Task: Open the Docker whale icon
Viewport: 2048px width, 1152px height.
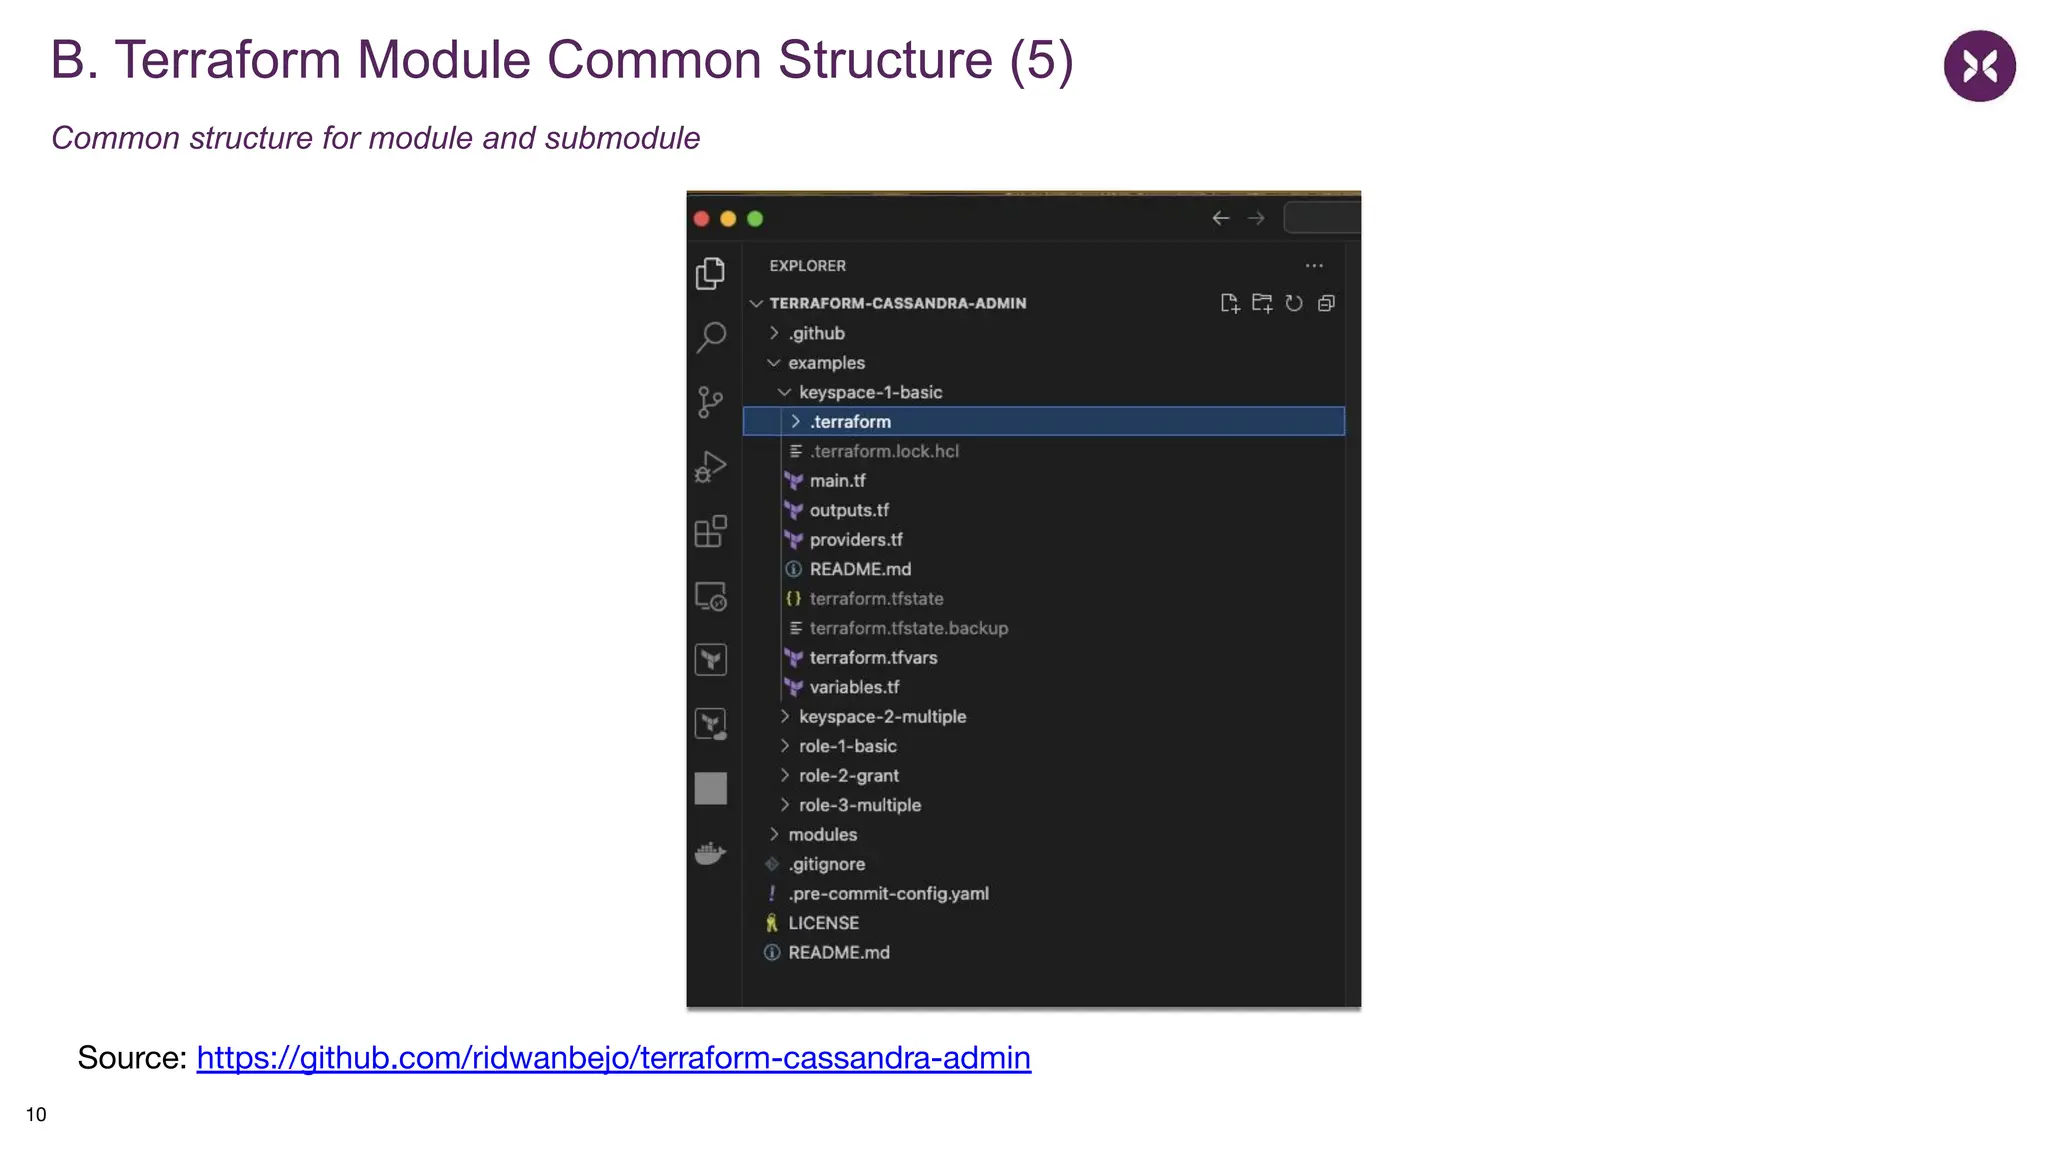Action: (710, 853)
